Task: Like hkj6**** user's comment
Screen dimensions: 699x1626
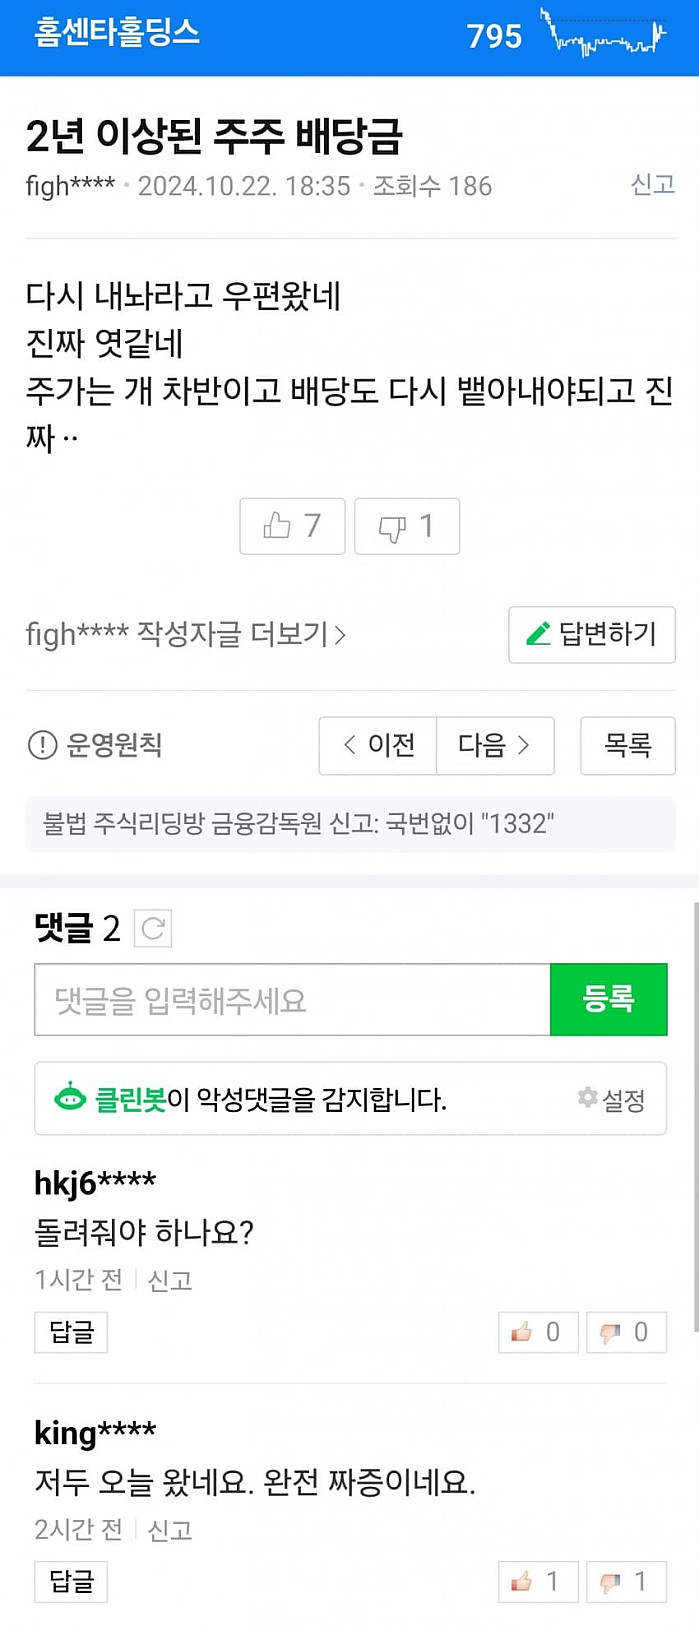Action: (x=538, y=1332)
